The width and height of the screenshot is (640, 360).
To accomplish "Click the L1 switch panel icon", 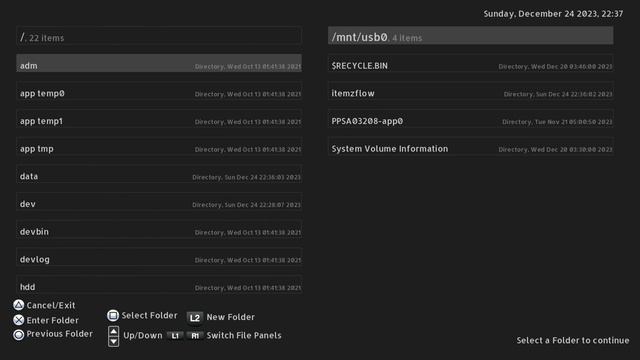I will tap(175, 336).
